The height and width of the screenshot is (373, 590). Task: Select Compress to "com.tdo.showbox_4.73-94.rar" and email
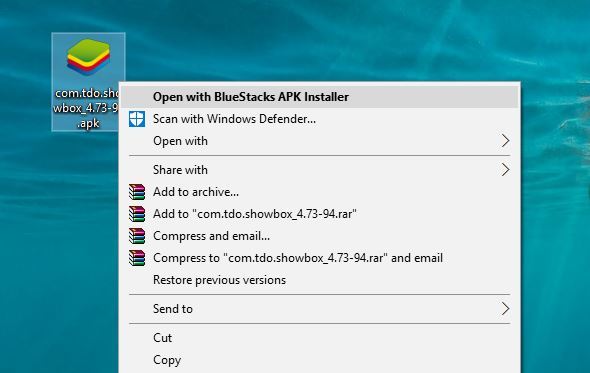[x=320, y=258]
